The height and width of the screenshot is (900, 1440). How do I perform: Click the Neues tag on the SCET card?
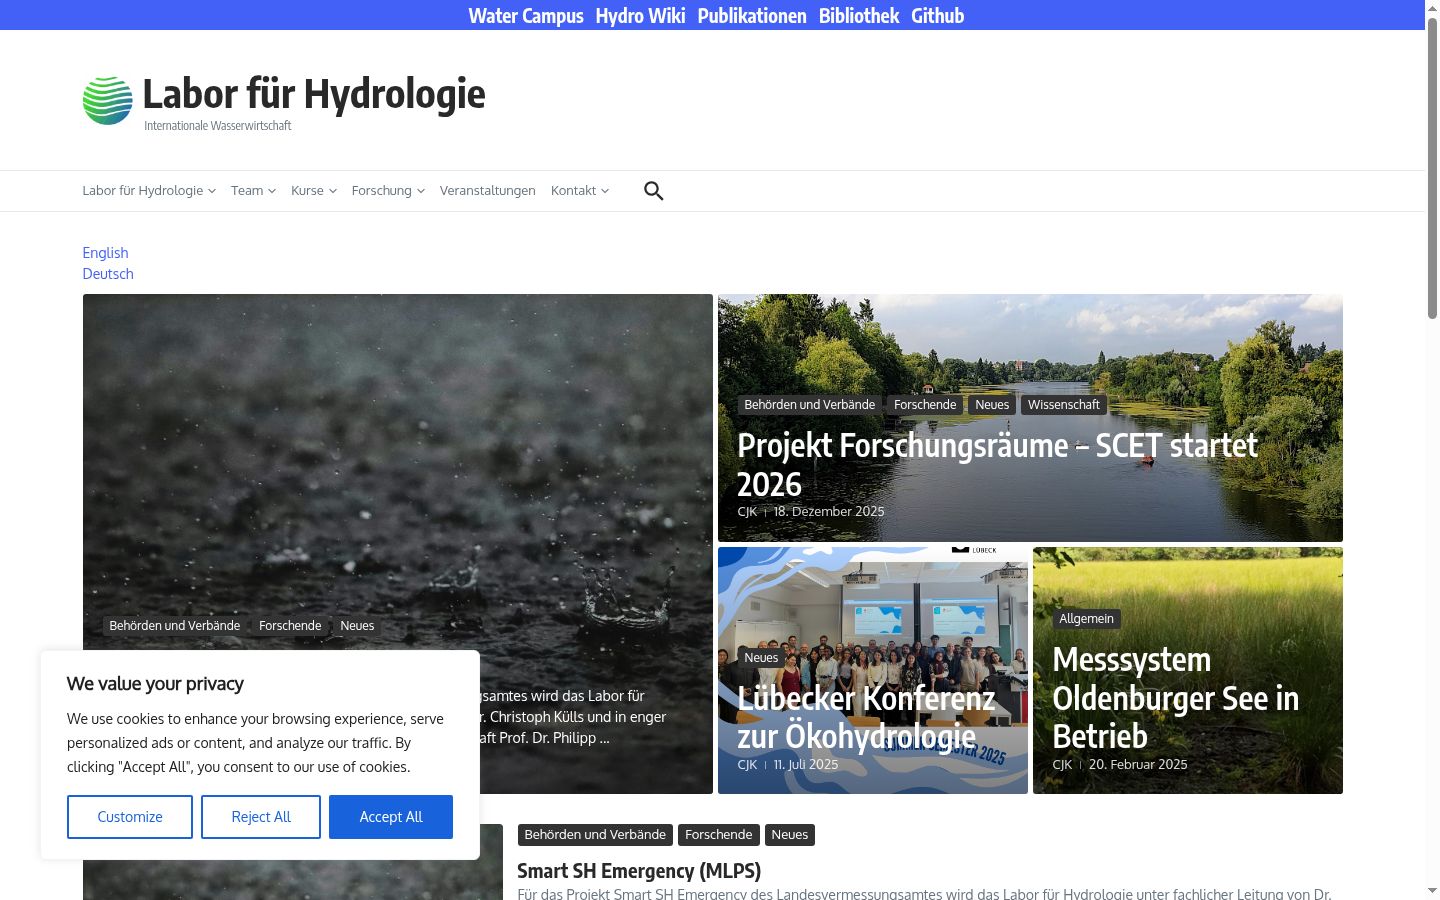(x=992, y=405)
